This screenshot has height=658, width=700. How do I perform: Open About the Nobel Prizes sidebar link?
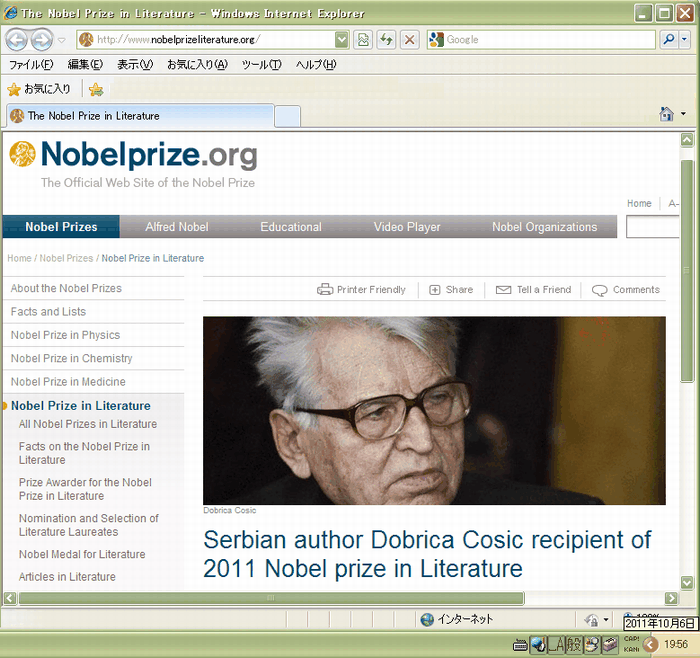pos(66,288)
